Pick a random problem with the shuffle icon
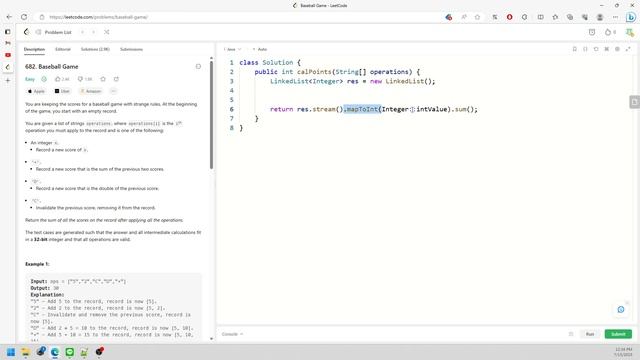 click(107, 32)
